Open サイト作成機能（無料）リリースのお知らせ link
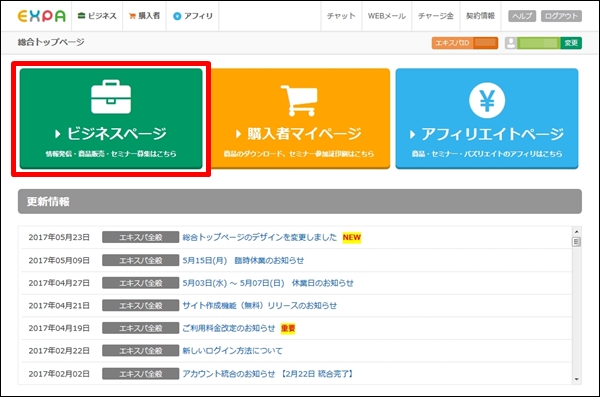The image size is (600, 397). (x=259, y=306)
